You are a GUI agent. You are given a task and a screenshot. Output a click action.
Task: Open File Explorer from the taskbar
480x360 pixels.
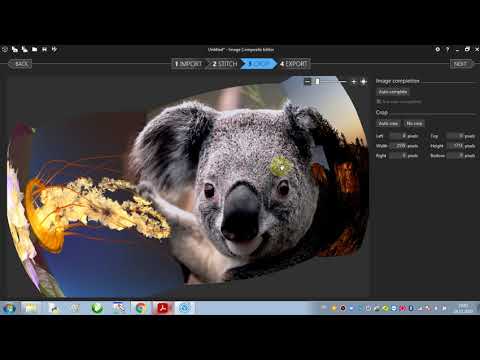pos(31,308)
